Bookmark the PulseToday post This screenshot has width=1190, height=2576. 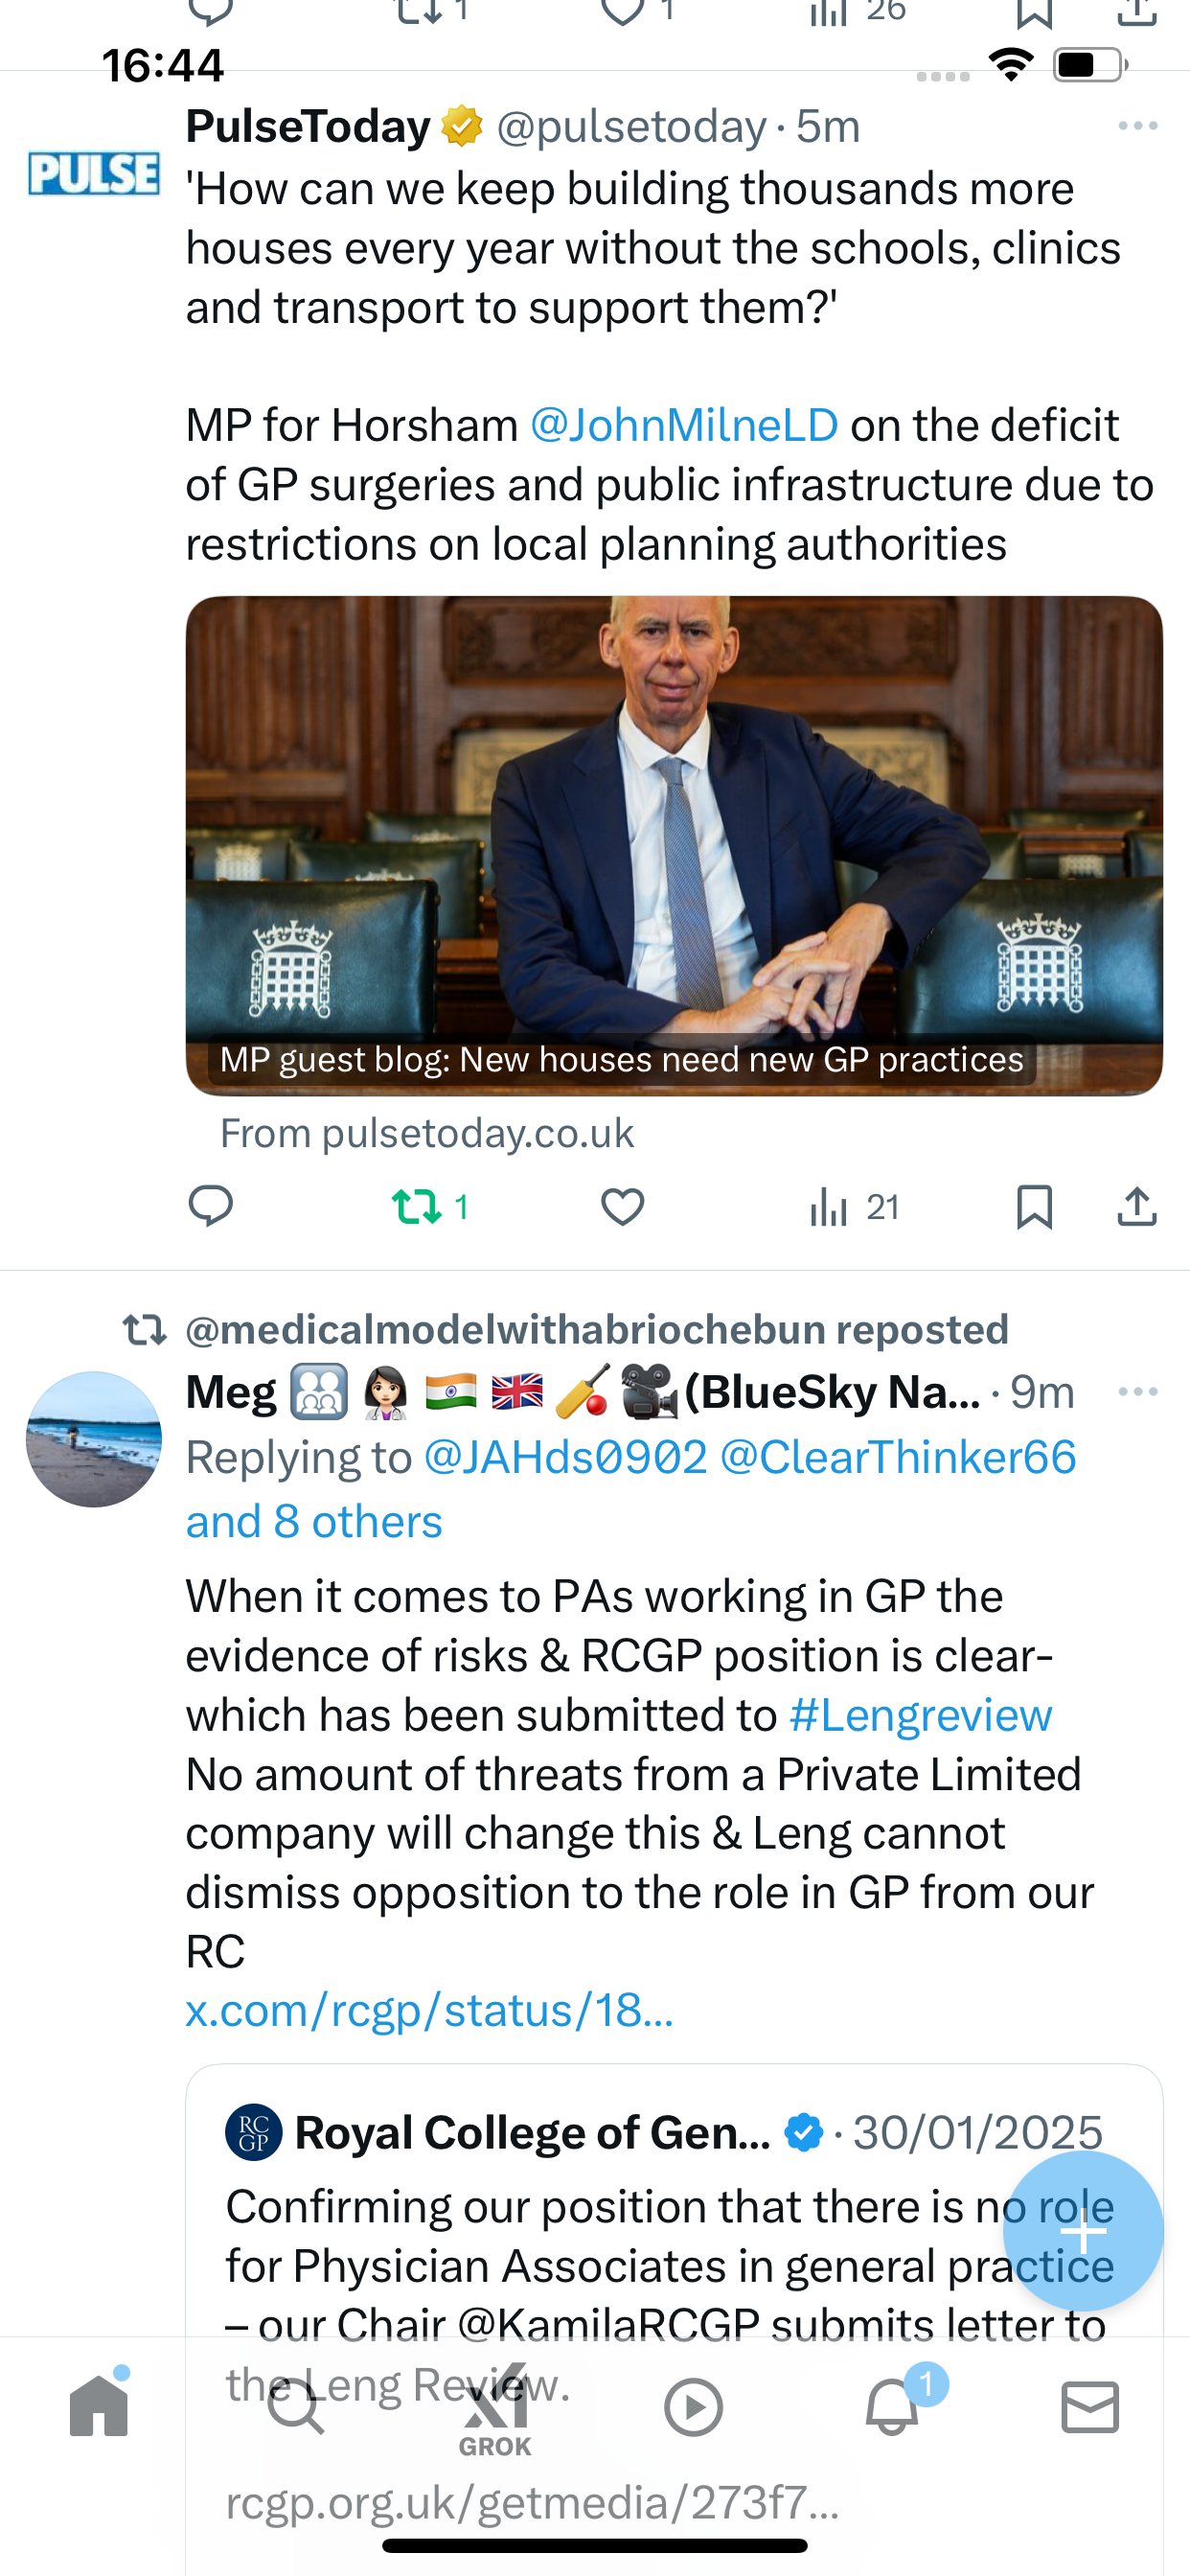[1034, 1207]
